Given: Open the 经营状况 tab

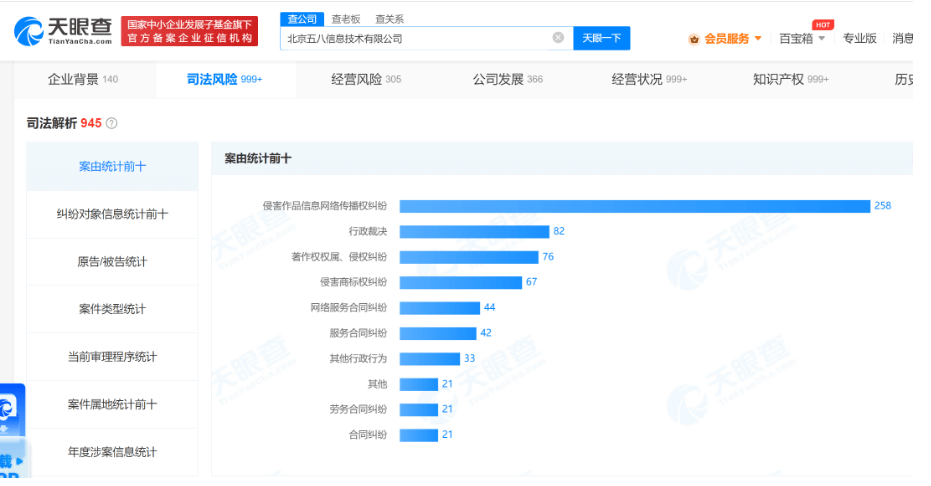Looking at the screenshot, I should pos(649,80).
